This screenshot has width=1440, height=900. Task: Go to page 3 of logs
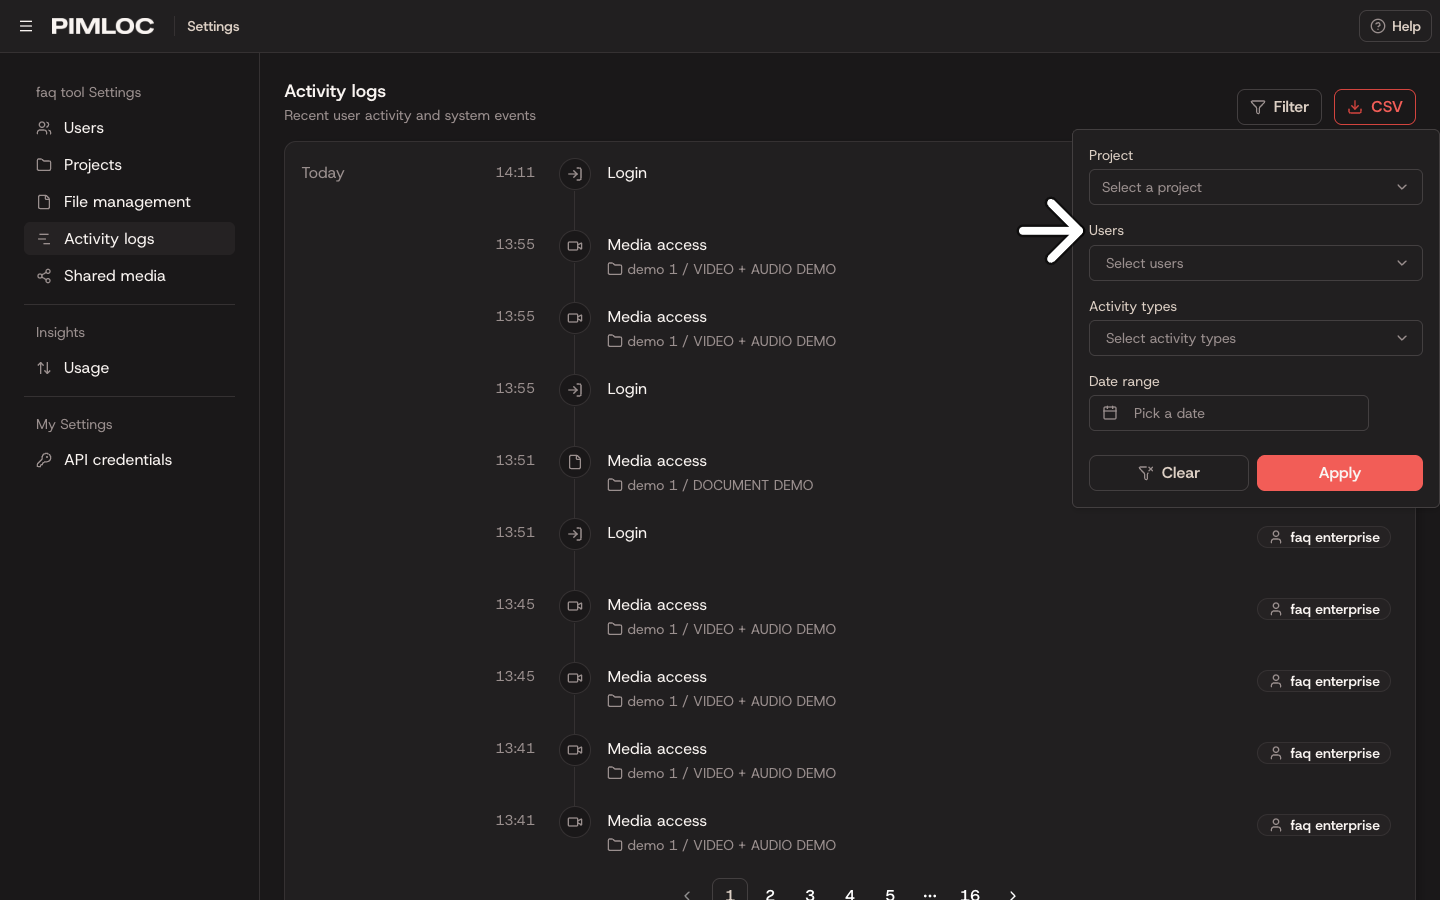[810, 893]
